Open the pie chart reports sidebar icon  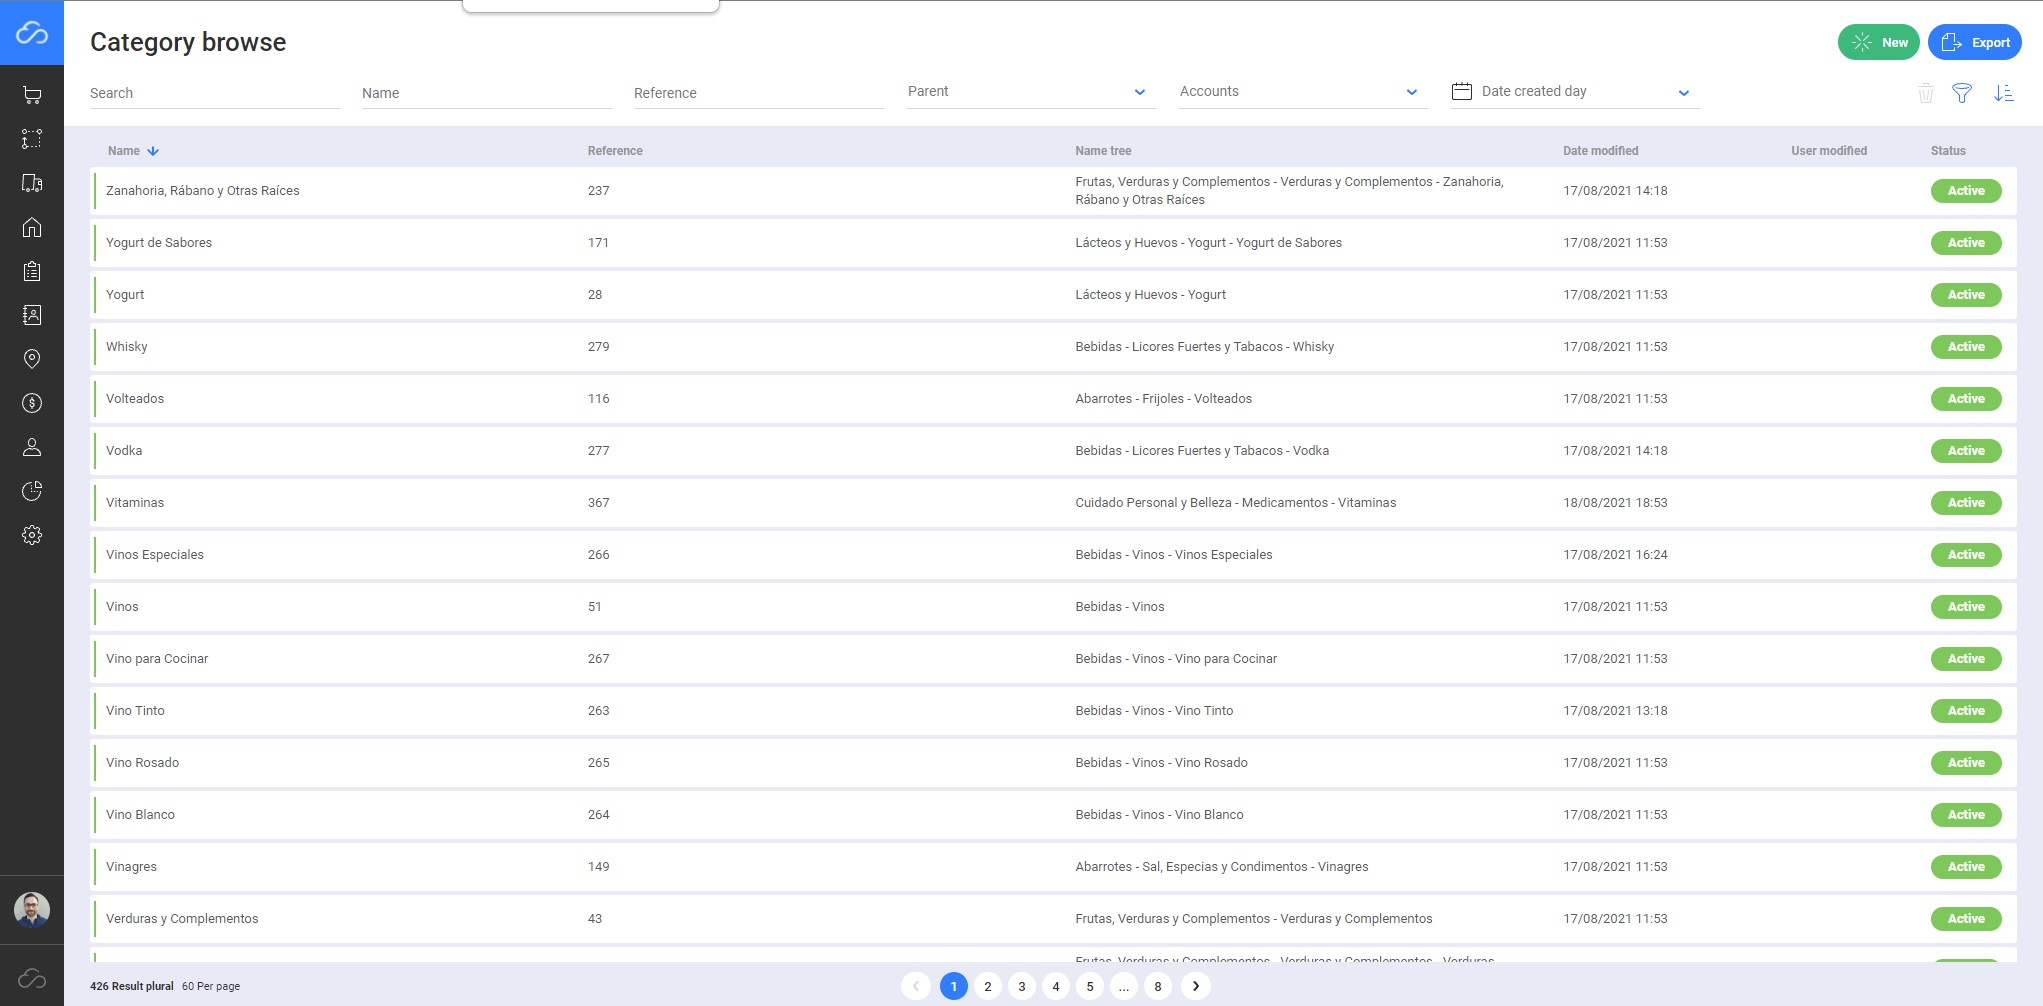[x=32, y=491]
